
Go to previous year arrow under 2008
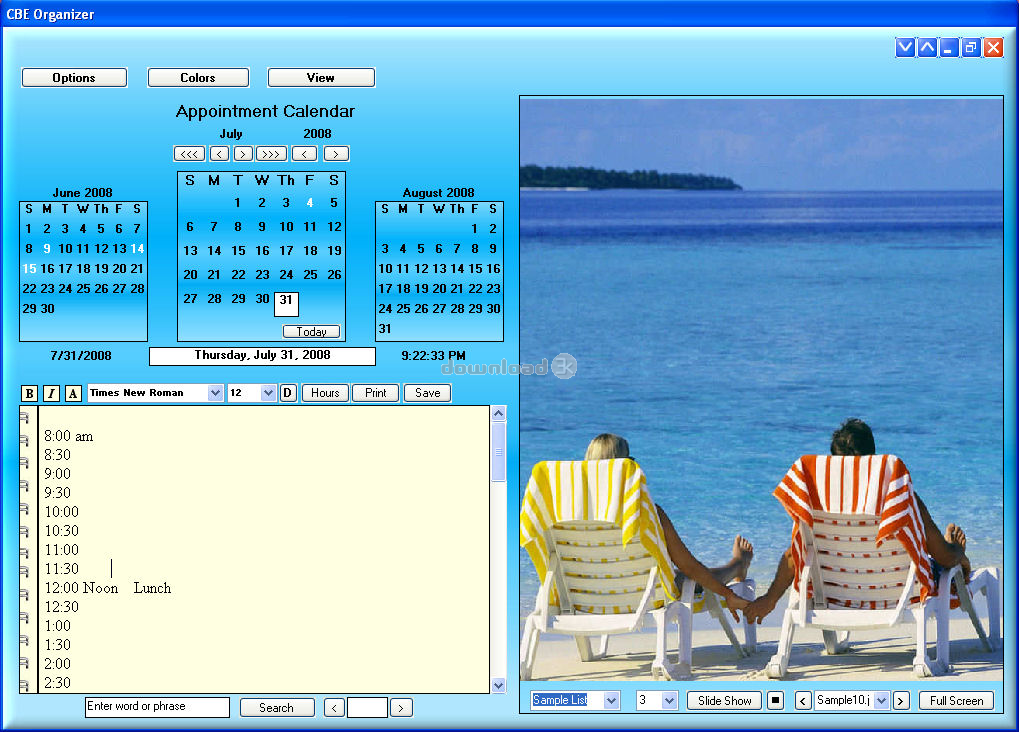tap(304, 154)
